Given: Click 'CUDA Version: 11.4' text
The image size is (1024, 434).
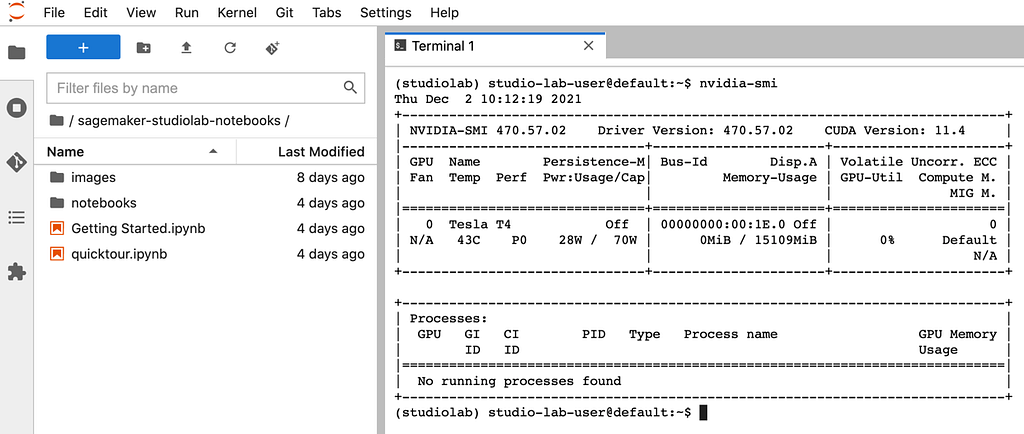Looking at the screenshot, I should [895, 131].
